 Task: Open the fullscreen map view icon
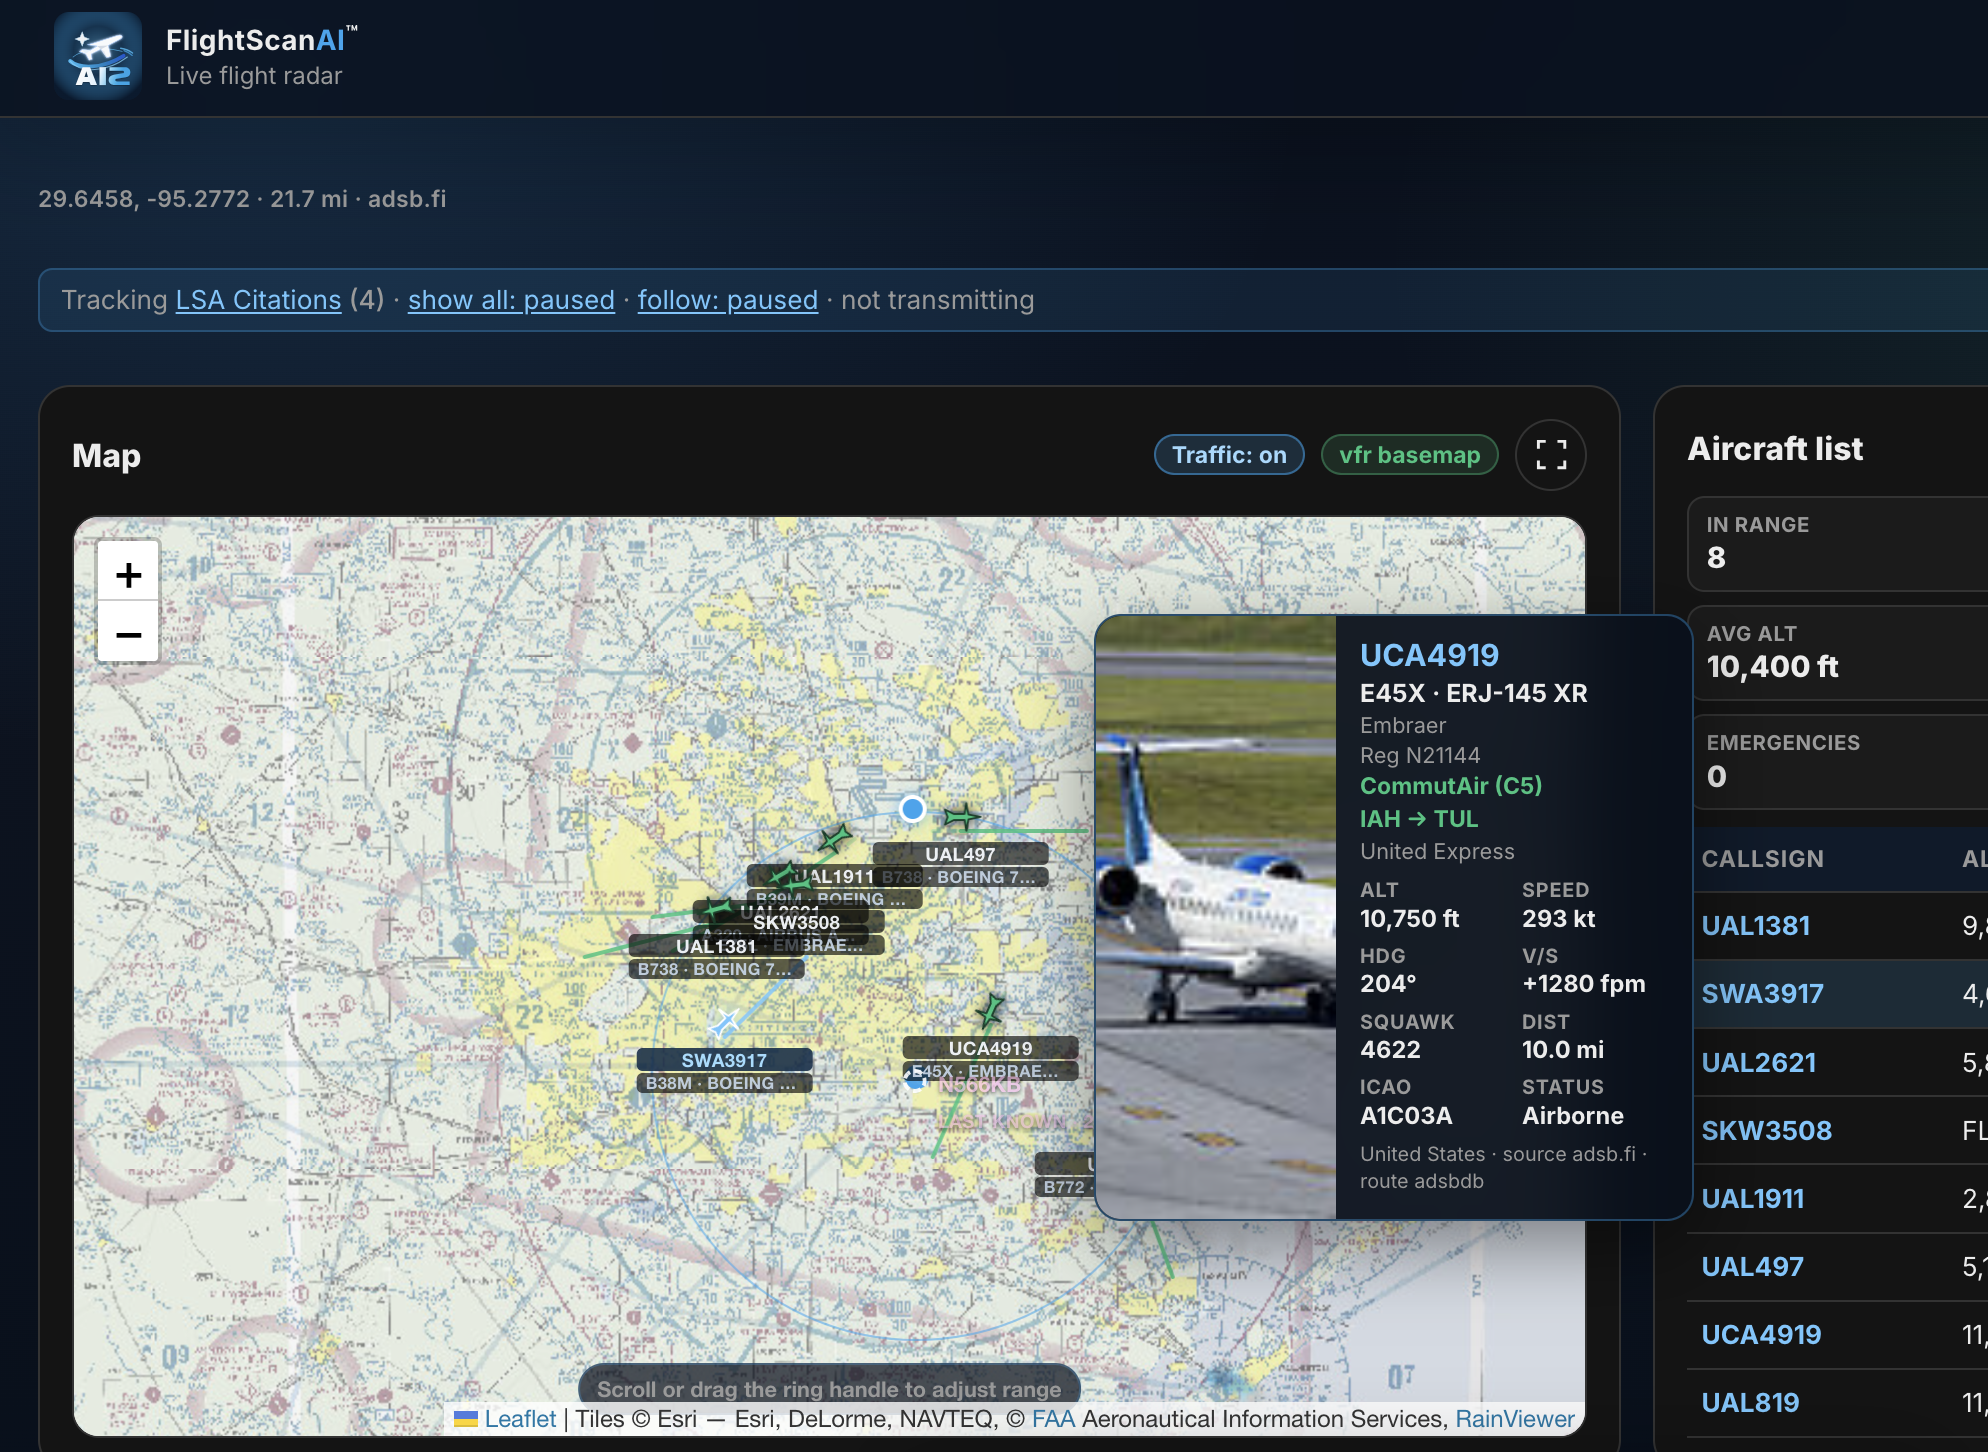[1550, 455]
